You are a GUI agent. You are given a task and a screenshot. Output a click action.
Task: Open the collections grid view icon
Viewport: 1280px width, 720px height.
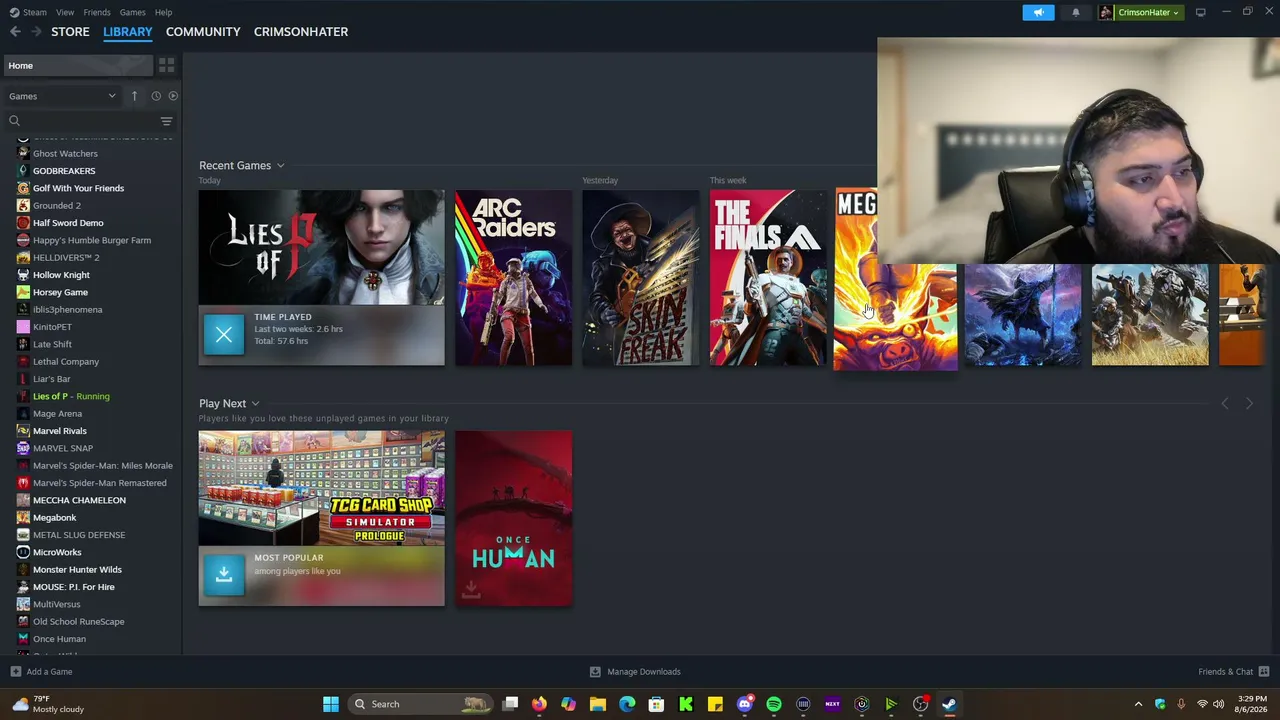[167, 65]
